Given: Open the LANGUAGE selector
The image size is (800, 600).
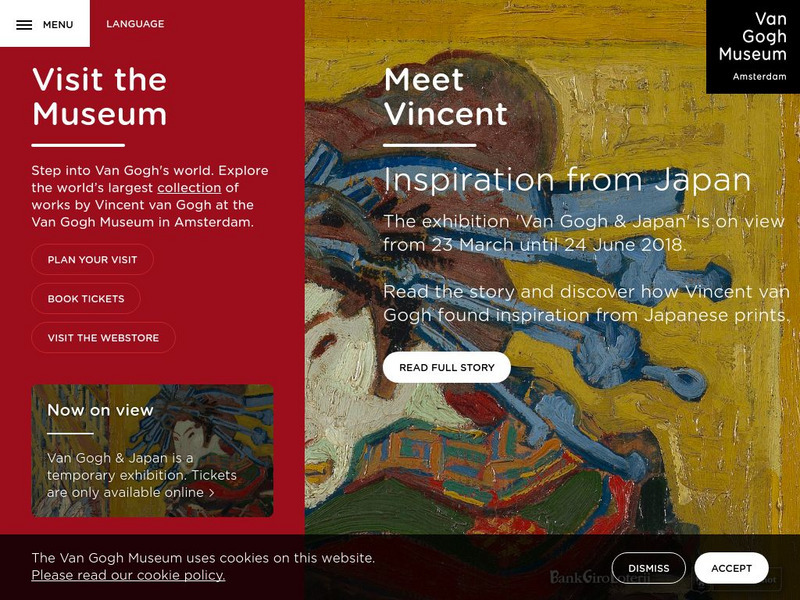Looking at the screenshot, I should pos(136,23).
